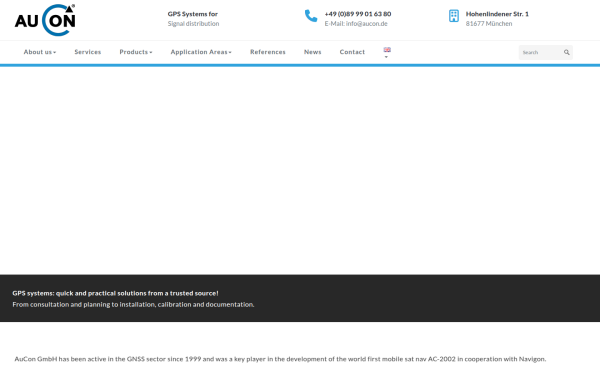This screenshot has width=600, height=375.
Task: Click the info@aucon.de email link
Action: (x=367, y=24)
